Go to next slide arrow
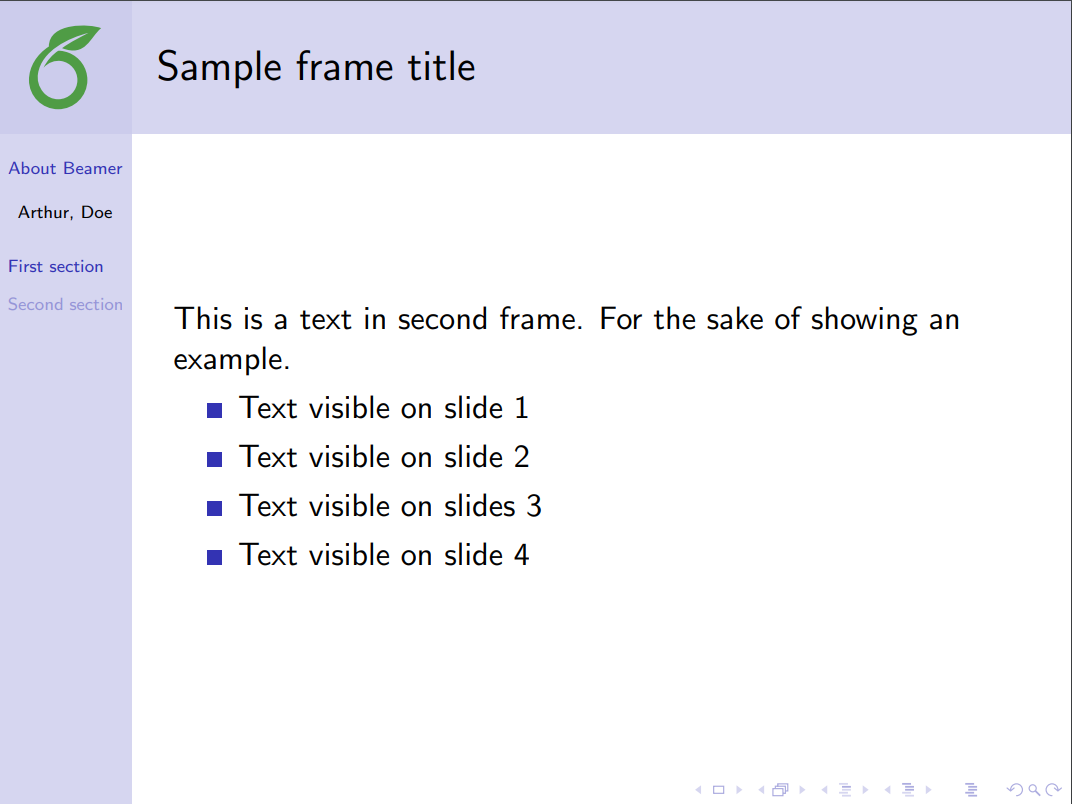 pos(739,790)
